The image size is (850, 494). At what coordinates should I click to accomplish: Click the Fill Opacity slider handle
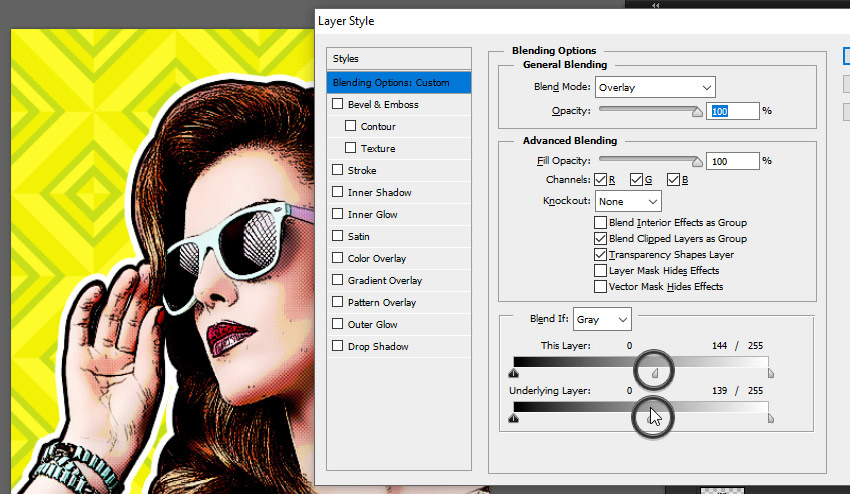click(x=697, y=162)
